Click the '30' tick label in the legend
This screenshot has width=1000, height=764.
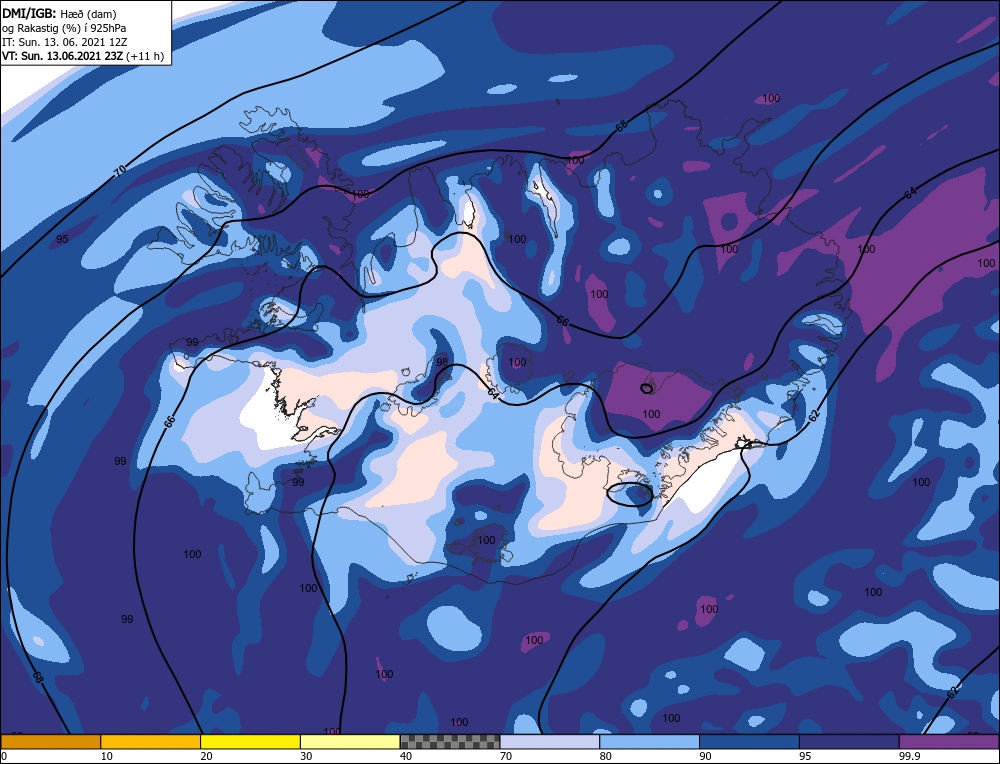coord(306,756)
